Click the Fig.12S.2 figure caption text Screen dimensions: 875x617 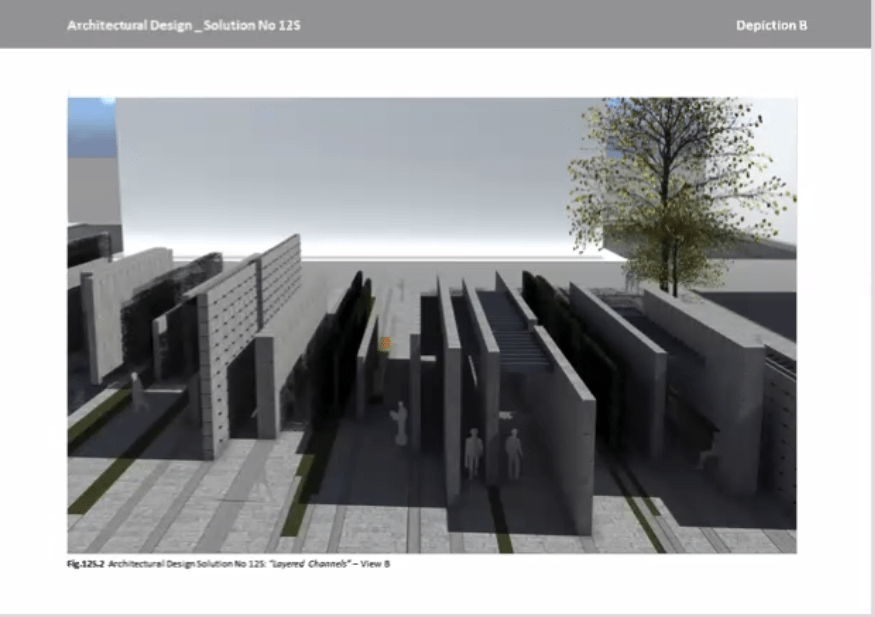click(x=228, y=564)
